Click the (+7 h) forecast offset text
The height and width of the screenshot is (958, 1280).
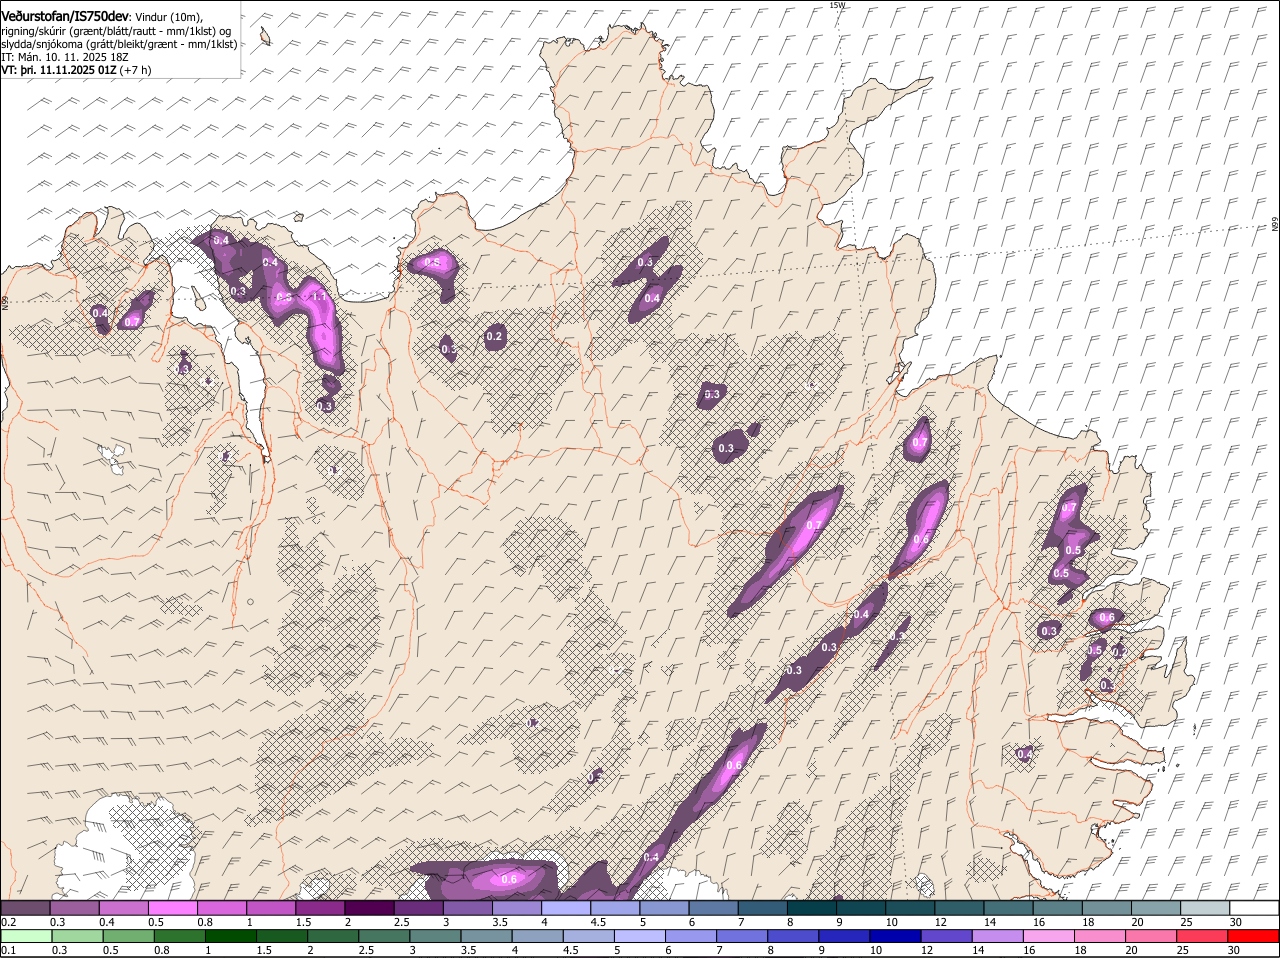(x=136, y=70)
